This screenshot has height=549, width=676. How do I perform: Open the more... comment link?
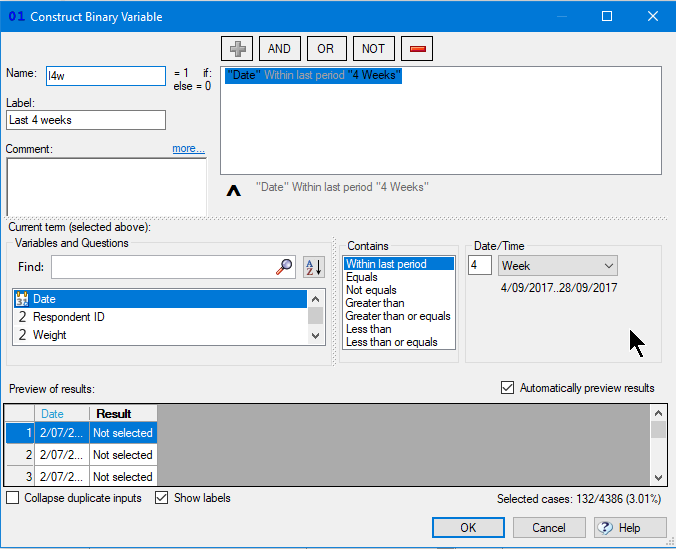pyautogui.click(x=188, y=148)
